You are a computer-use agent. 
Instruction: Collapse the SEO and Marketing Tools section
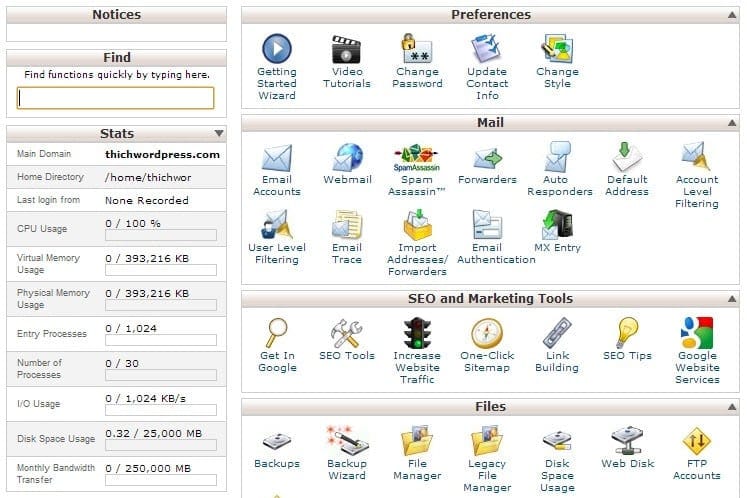click(732, 299)
